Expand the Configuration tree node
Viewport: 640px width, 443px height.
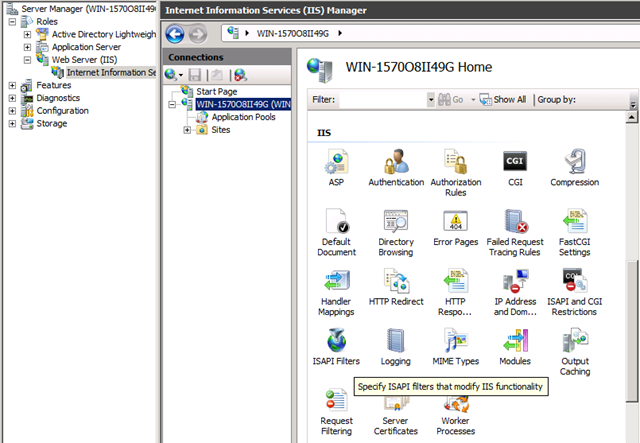click(x=12, y=111)
